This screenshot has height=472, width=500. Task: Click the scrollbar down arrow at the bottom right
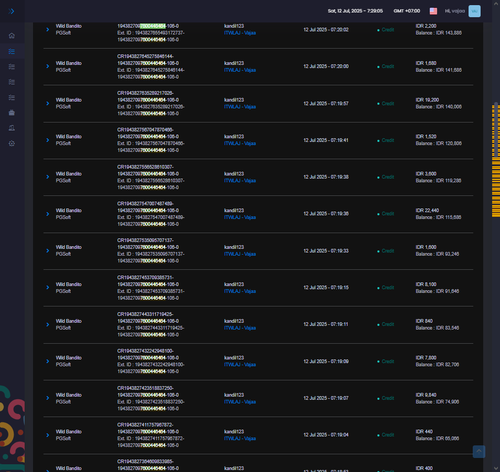pos(496,468)
